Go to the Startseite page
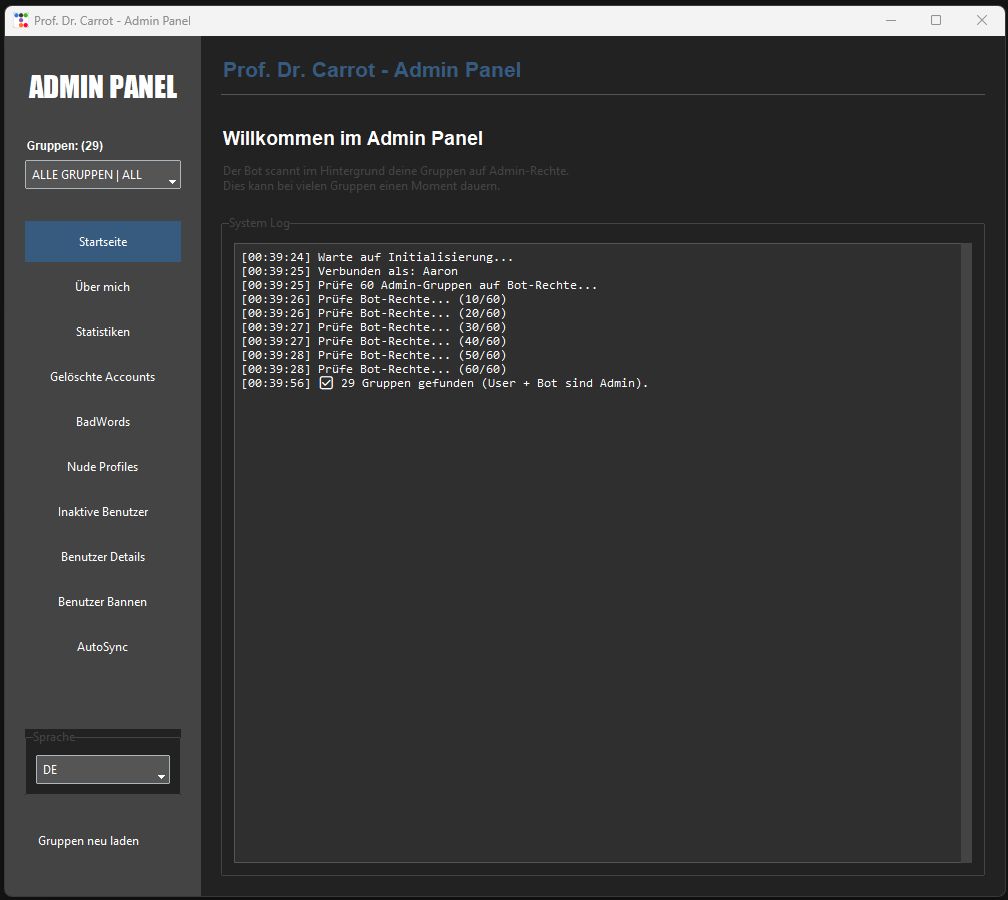Viewport: 1008px width, 900px height. pyautogui.click(x=103, y=242)
